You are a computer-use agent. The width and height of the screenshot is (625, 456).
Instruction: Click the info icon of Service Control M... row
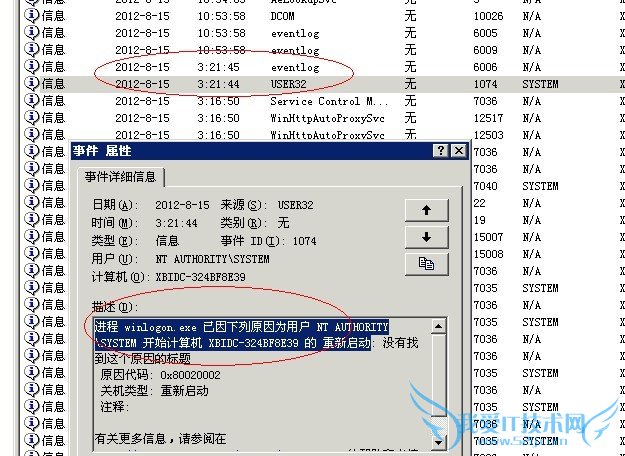(x=31, y=100)
